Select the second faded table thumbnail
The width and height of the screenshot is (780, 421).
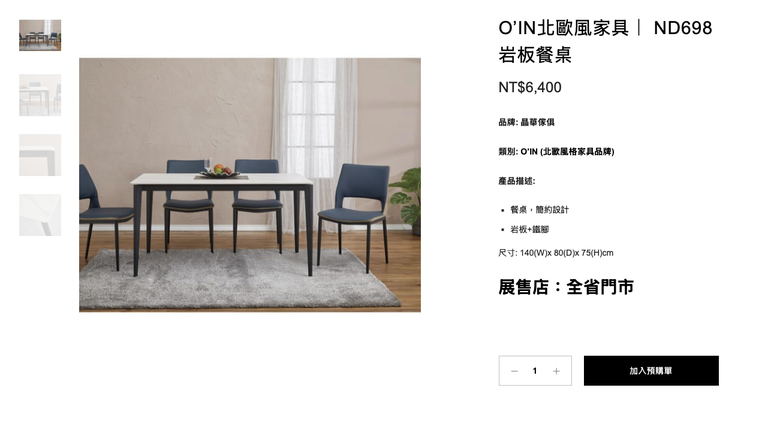click(x=40, y=95)
